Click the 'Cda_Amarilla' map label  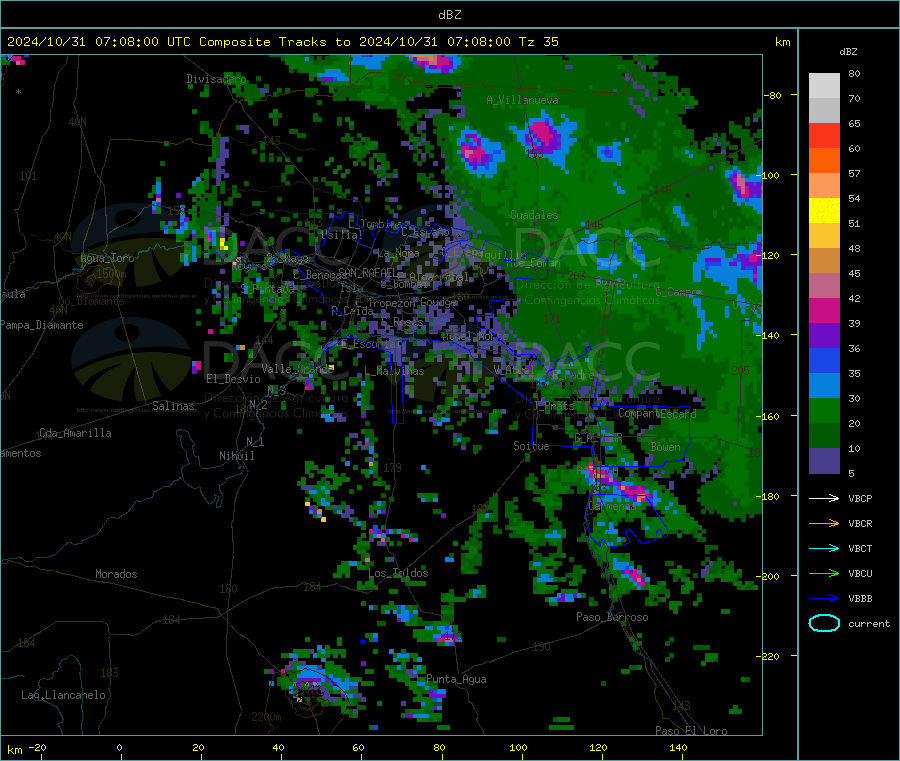(x=75, y=433)
